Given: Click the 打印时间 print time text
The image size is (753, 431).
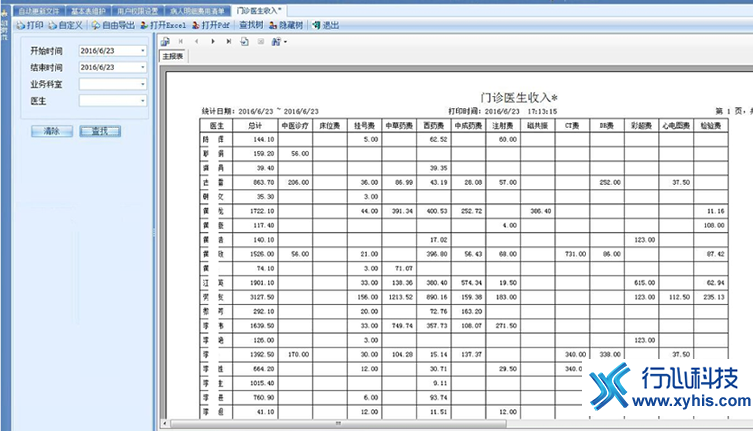Looking at the screenshot, I should pos(503,111).
